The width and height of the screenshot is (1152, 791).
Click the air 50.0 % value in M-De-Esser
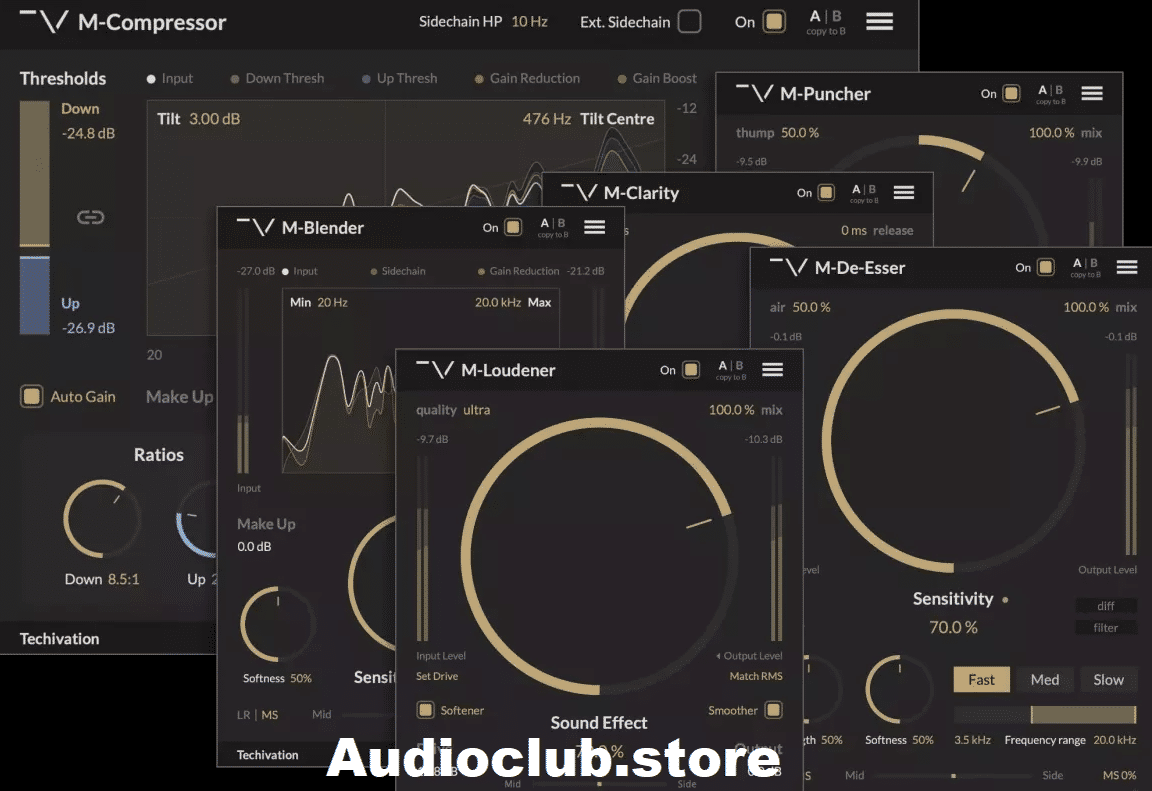tap(811, 307)
